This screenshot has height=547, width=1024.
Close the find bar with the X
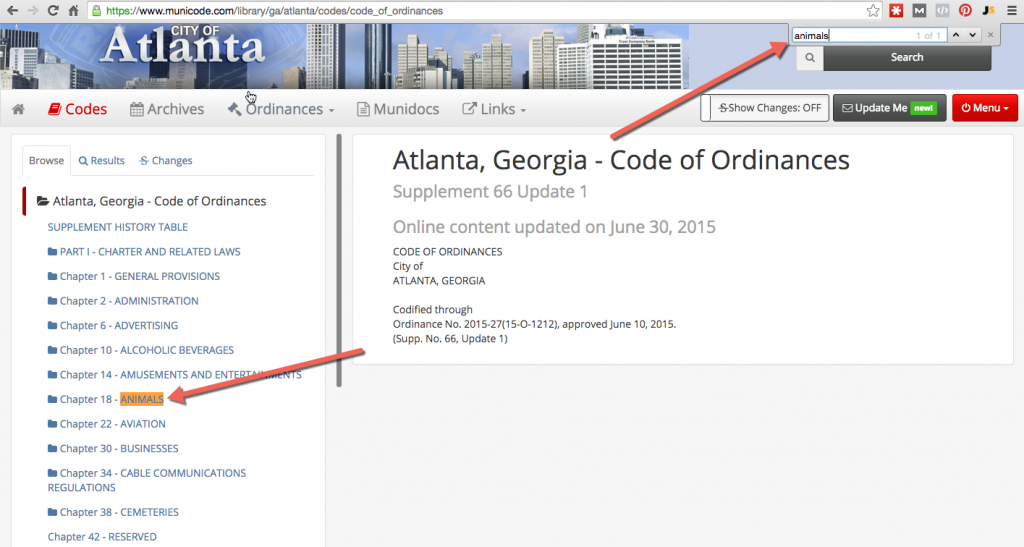[x=990, y=35]
